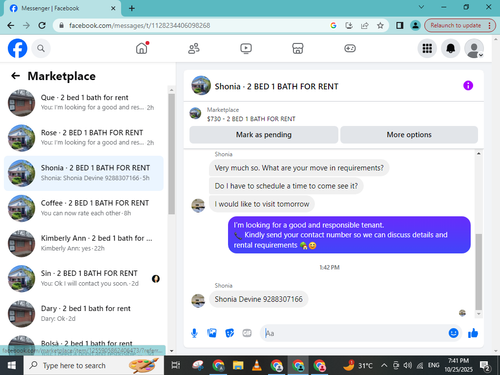
Task: Open the Que 2 bed 1 bath conversation
Action: tap(83, 103)
